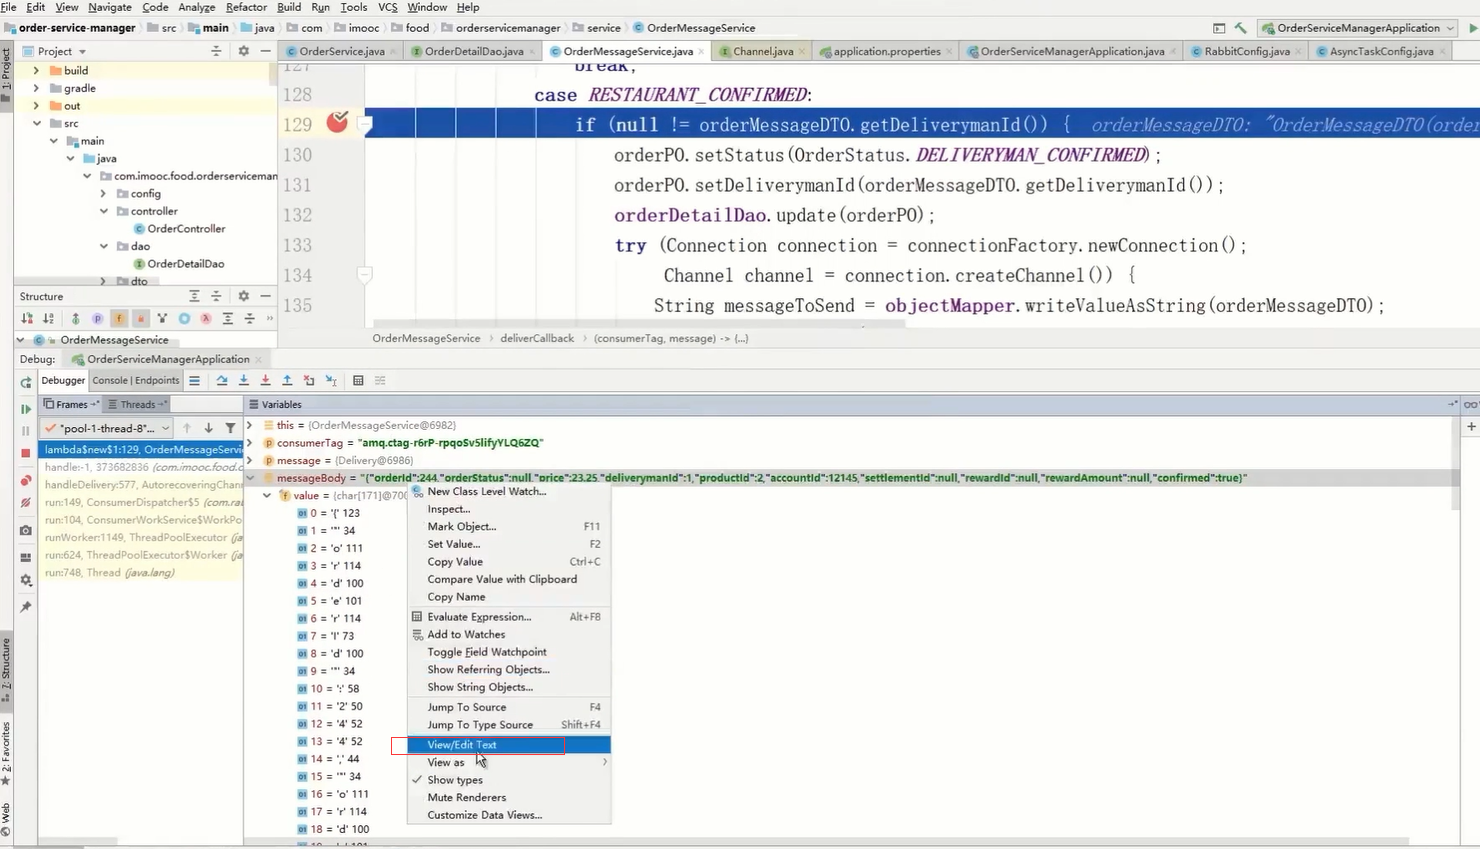Expand the config package
1480x849 pixels.
(103, 193)
